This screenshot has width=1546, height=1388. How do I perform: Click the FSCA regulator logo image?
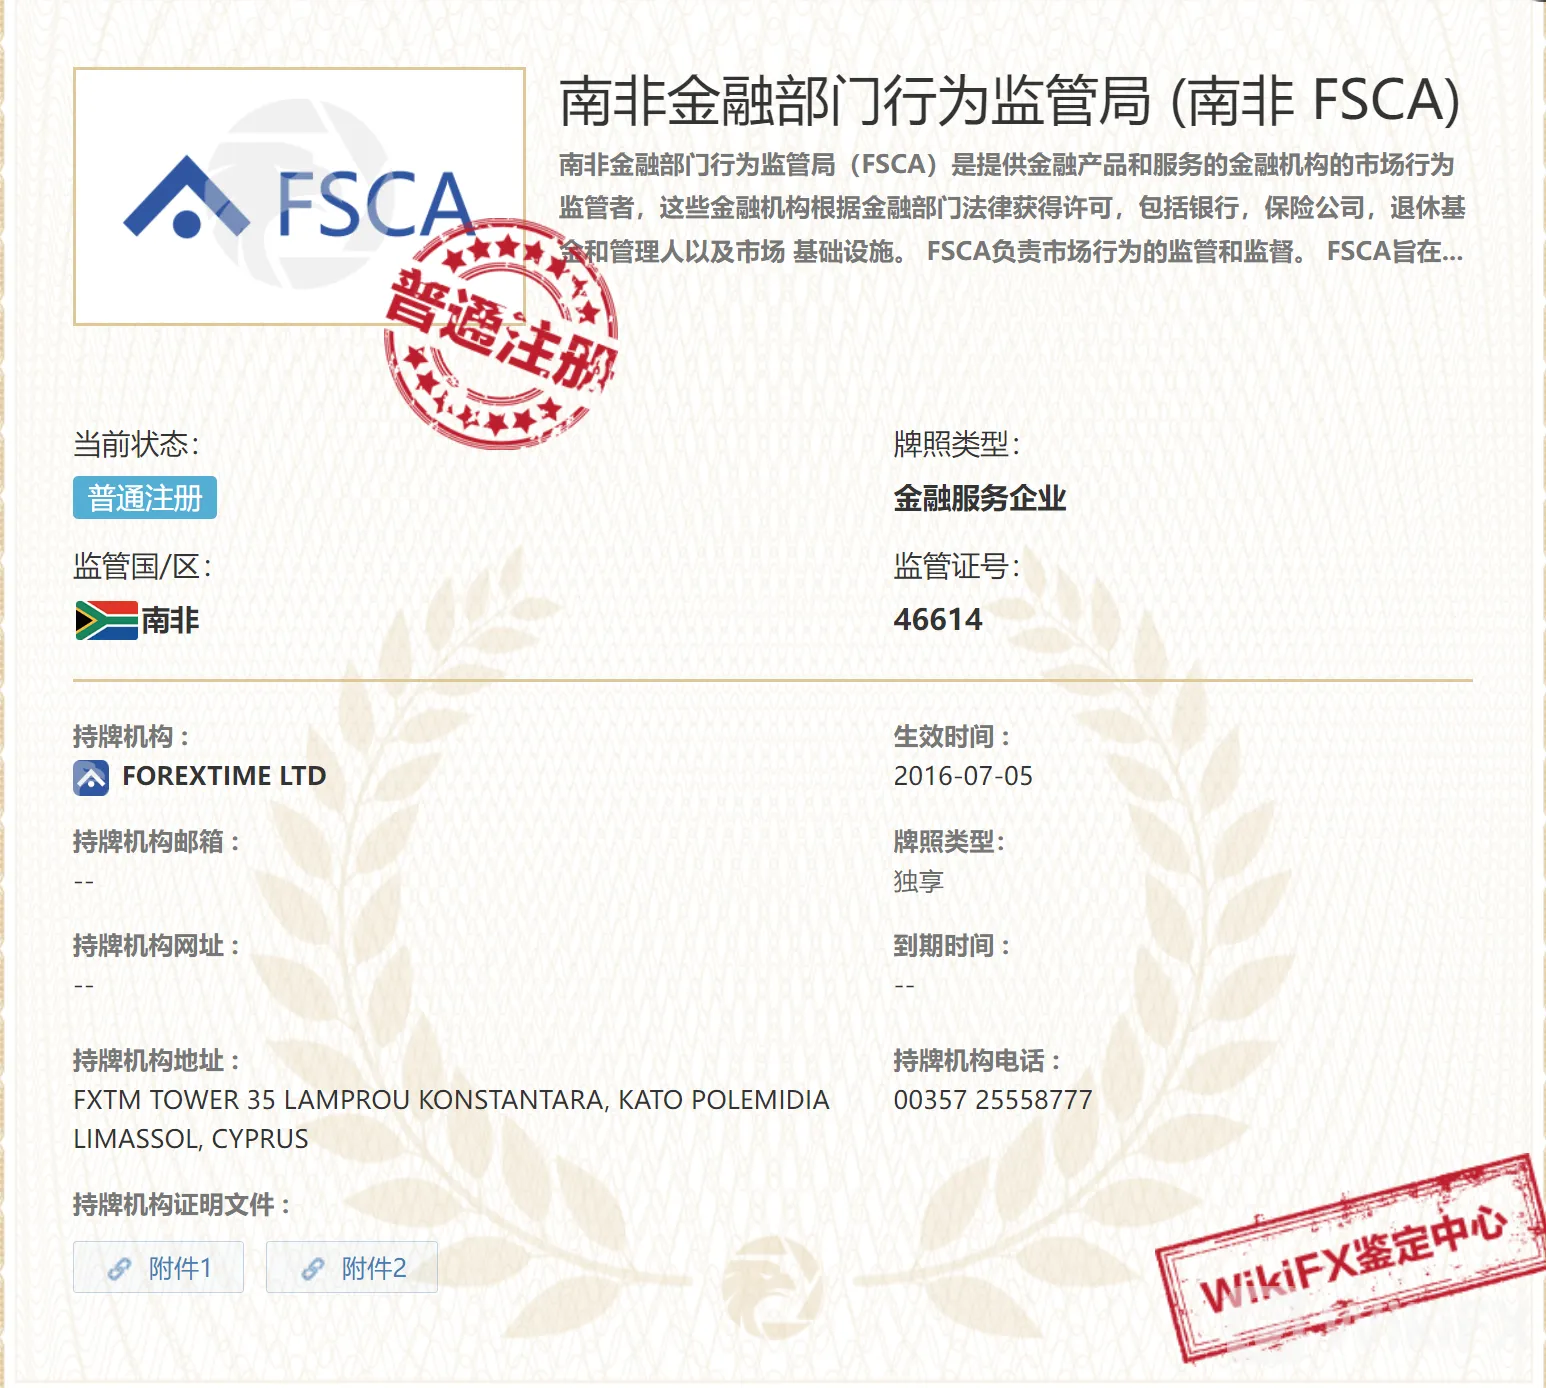point(299,196)
